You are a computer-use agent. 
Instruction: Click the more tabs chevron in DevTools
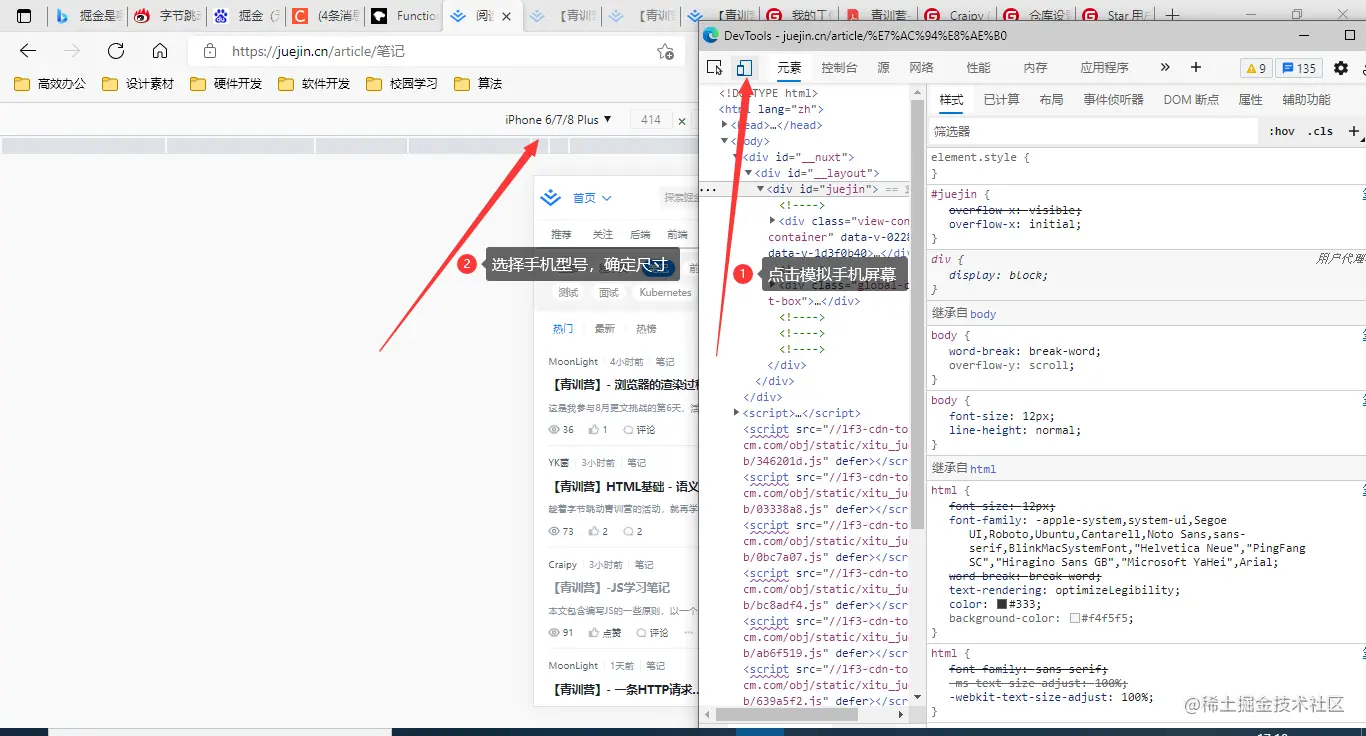pyautogui.click(x=1165, y=67)
